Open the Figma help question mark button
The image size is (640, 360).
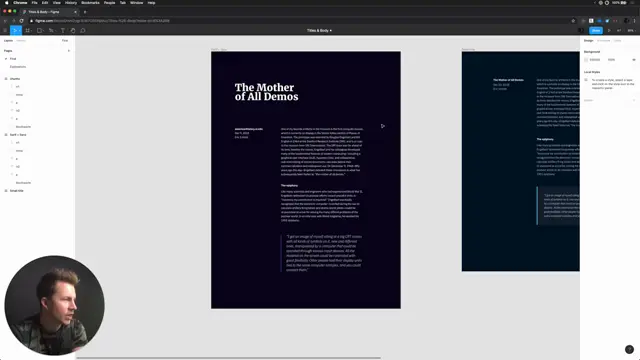[629, 349]
